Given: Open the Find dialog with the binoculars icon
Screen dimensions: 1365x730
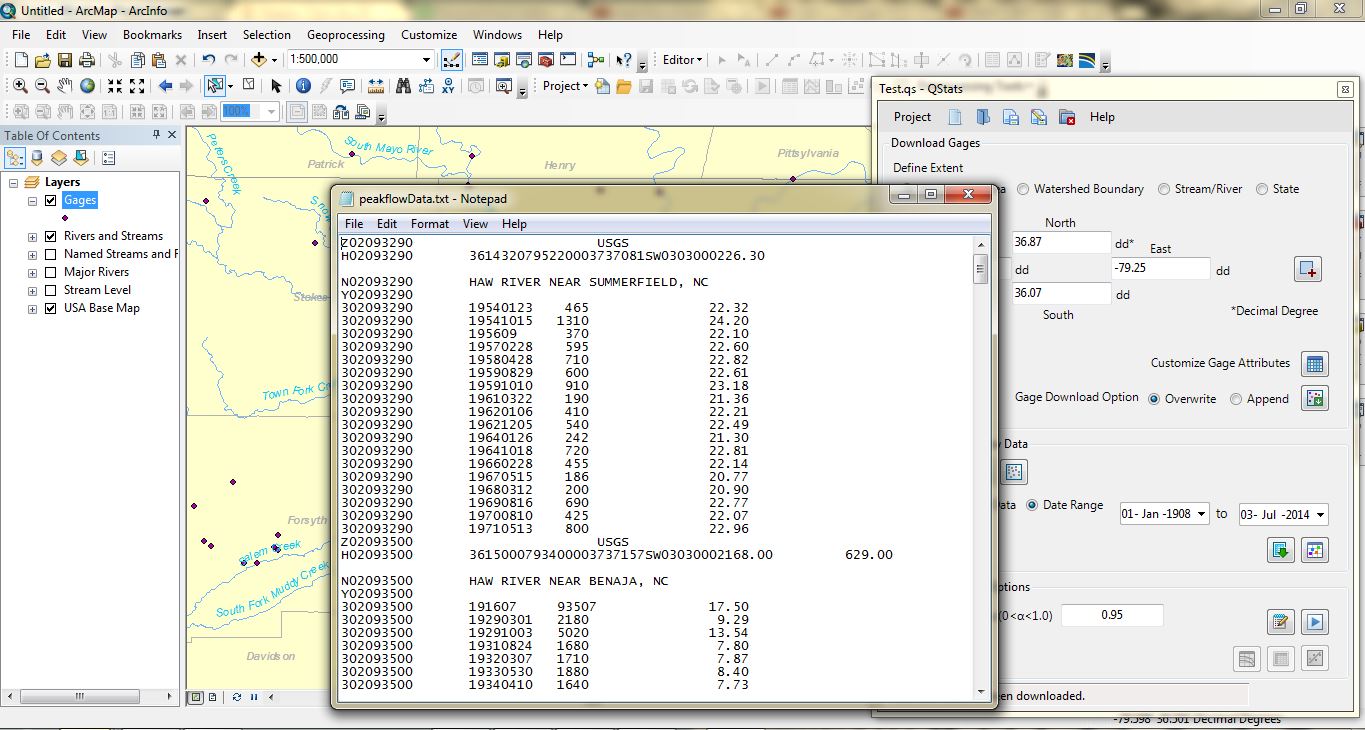Looking at the screenshot, I should coord(404,84).
